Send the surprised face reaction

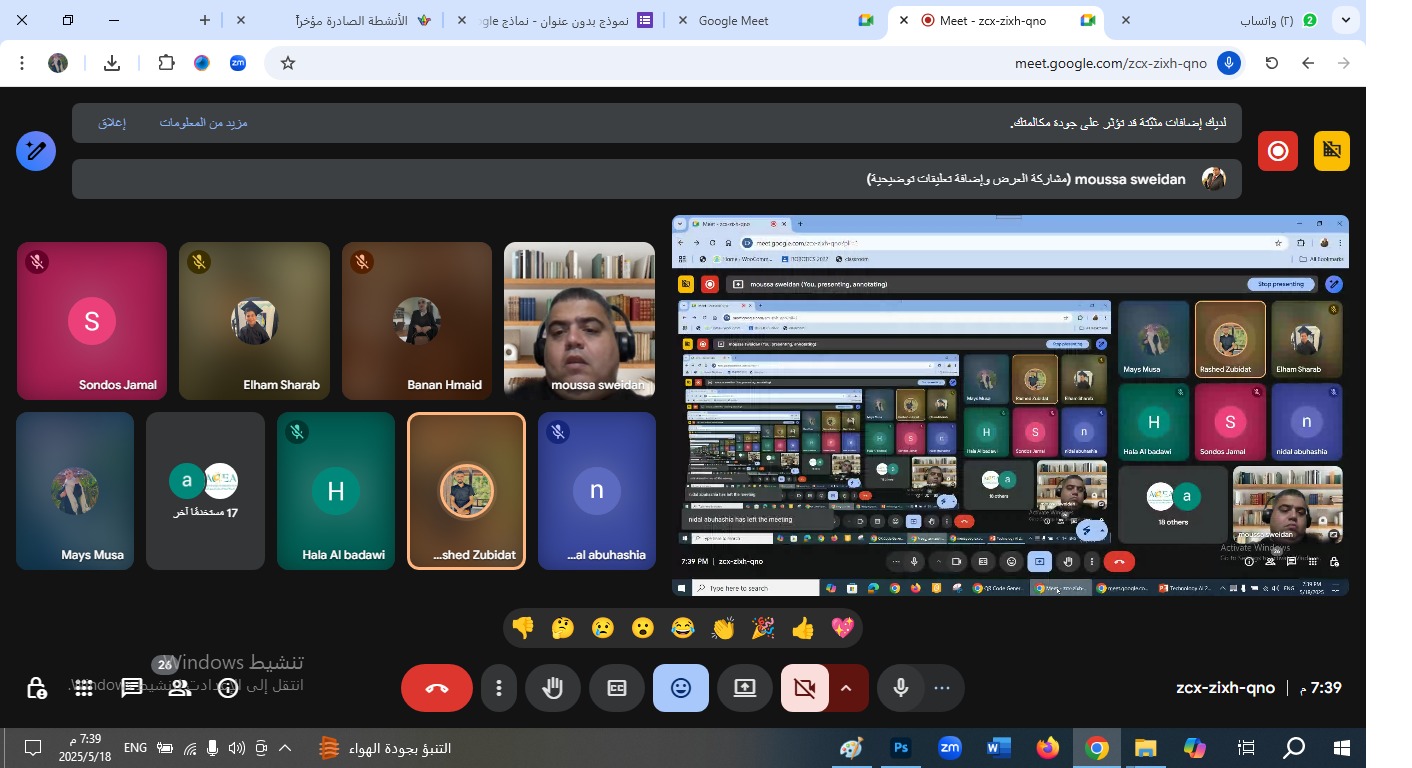(x=643, y=628)
